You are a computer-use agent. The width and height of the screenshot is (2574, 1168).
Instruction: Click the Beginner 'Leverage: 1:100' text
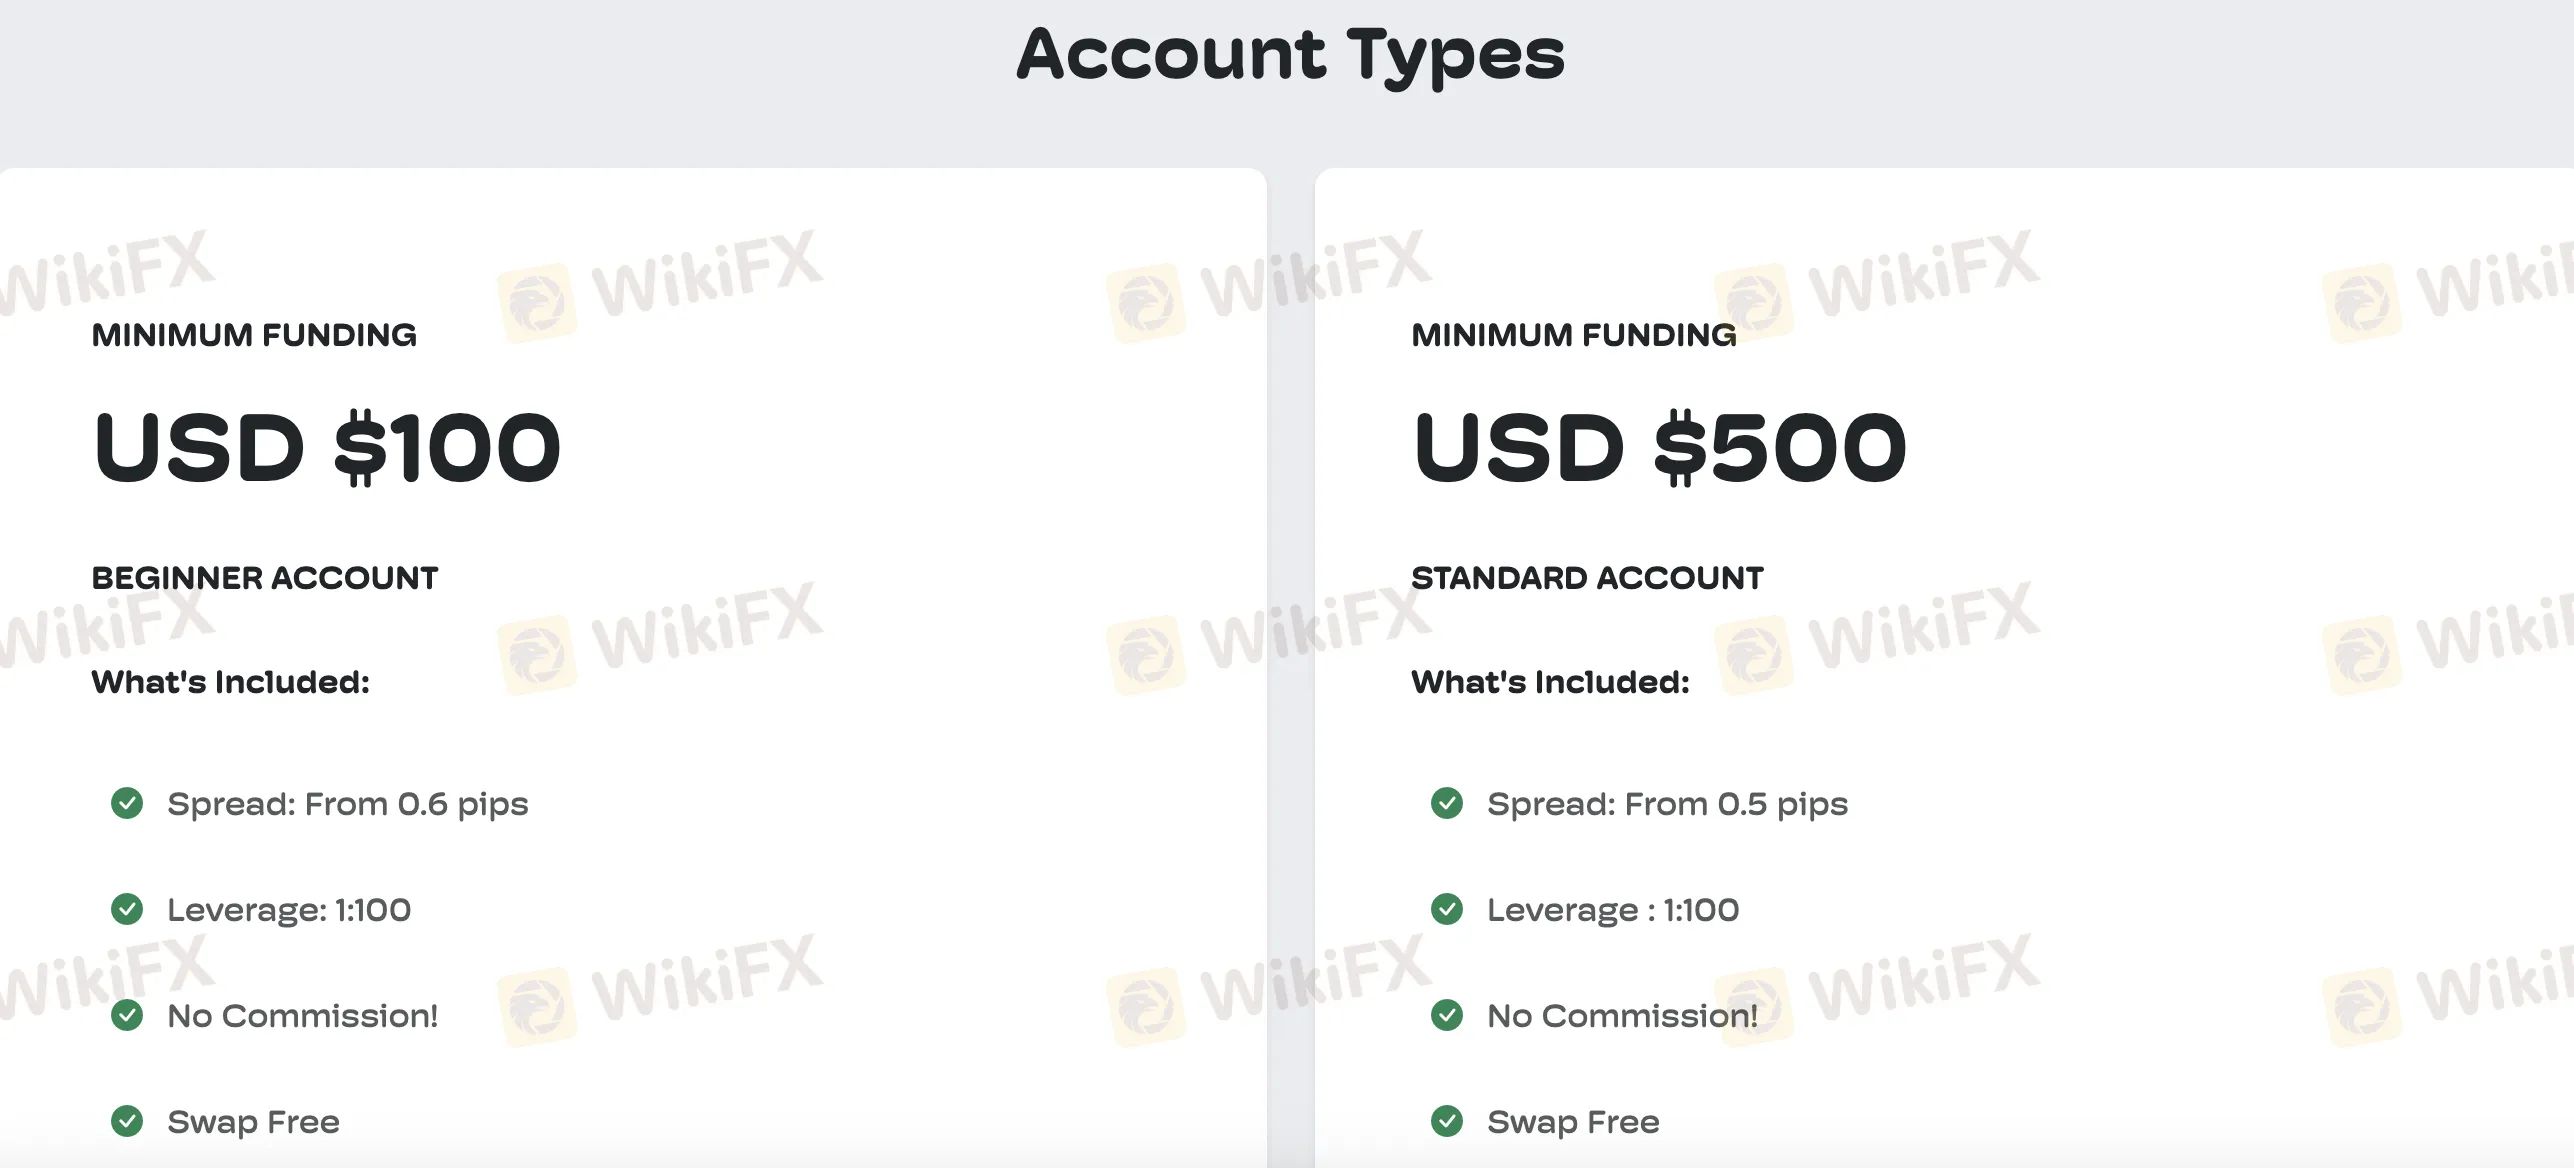click(289, 910)
